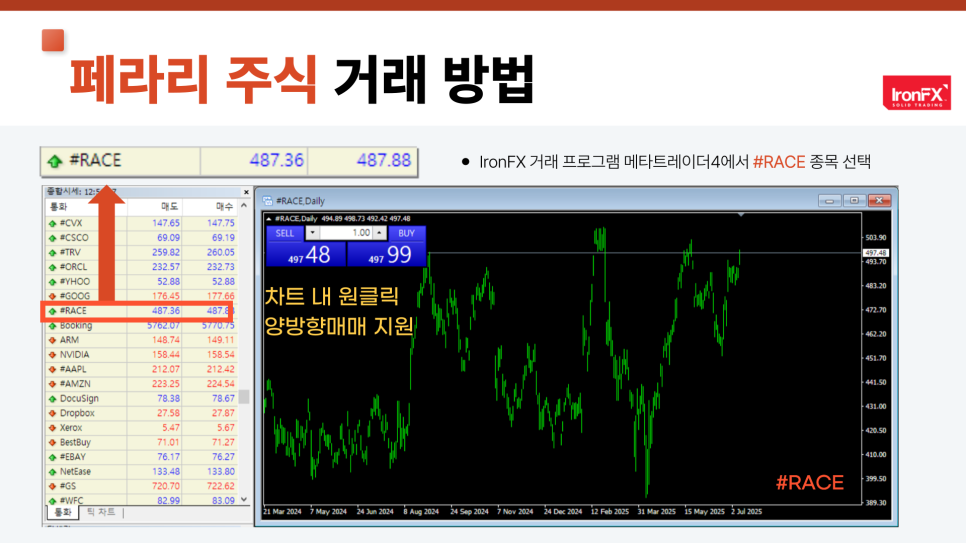Close the market watch panel

tap(246, 192)
